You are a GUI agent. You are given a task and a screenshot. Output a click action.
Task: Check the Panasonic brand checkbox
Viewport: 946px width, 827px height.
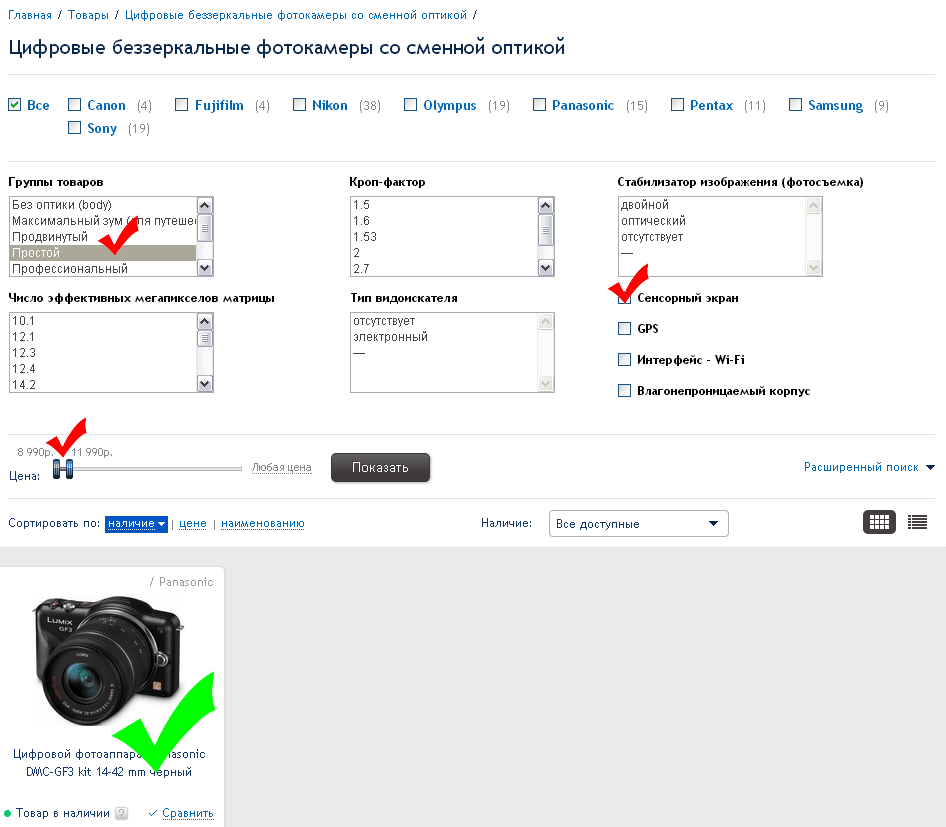pos(539,105)
